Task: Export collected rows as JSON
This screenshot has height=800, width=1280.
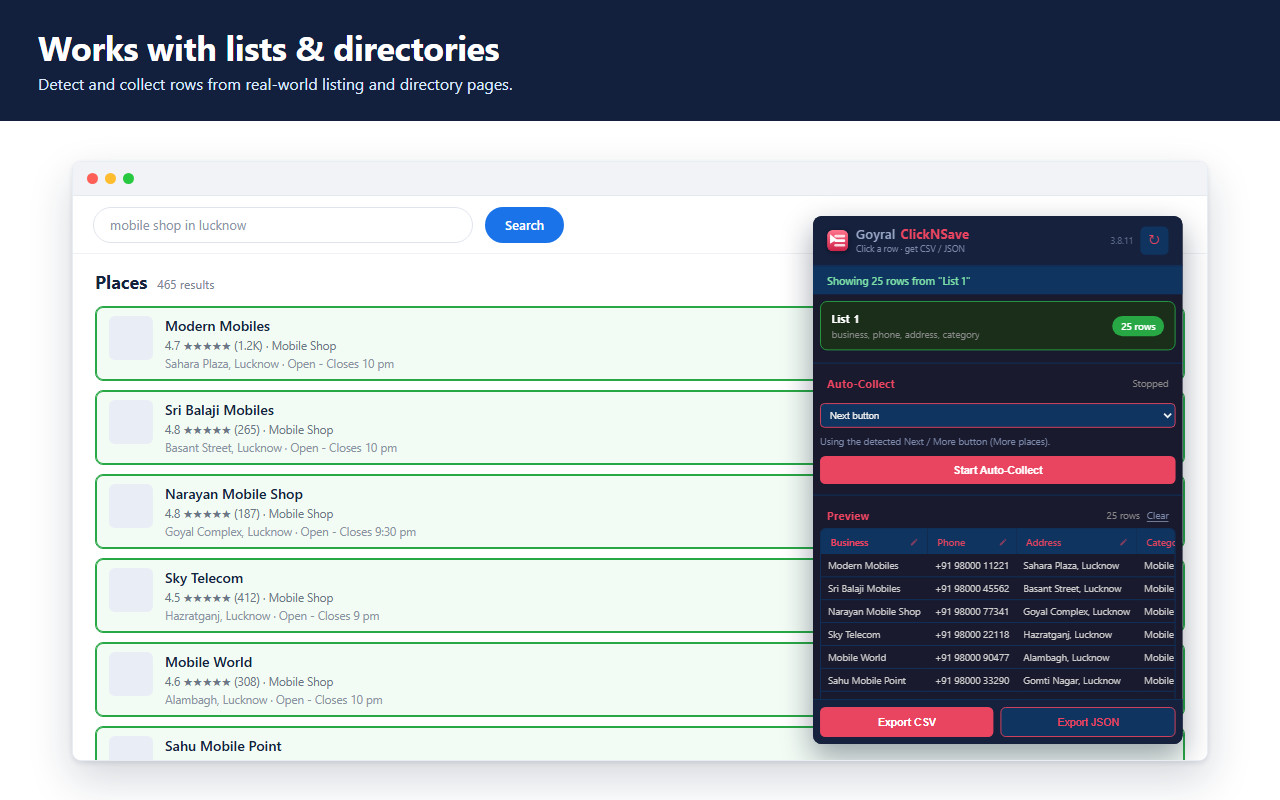Action: point(1088,722)
